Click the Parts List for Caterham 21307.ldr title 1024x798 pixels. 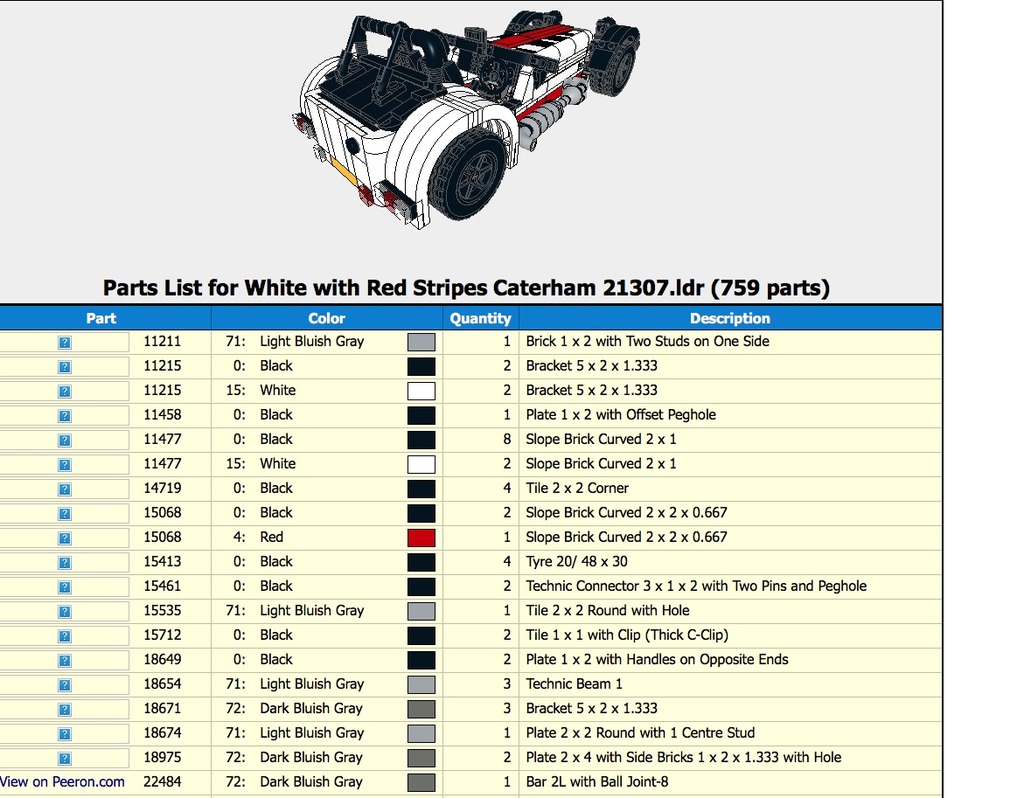click(466, 288)
